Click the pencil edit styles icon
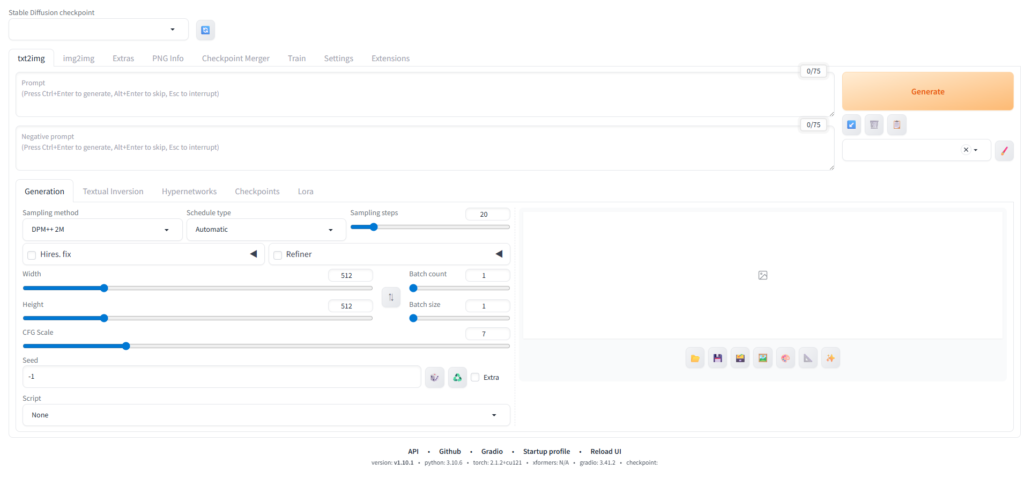The height and width of the screenshot is (485, 1024). point(1004,150)
